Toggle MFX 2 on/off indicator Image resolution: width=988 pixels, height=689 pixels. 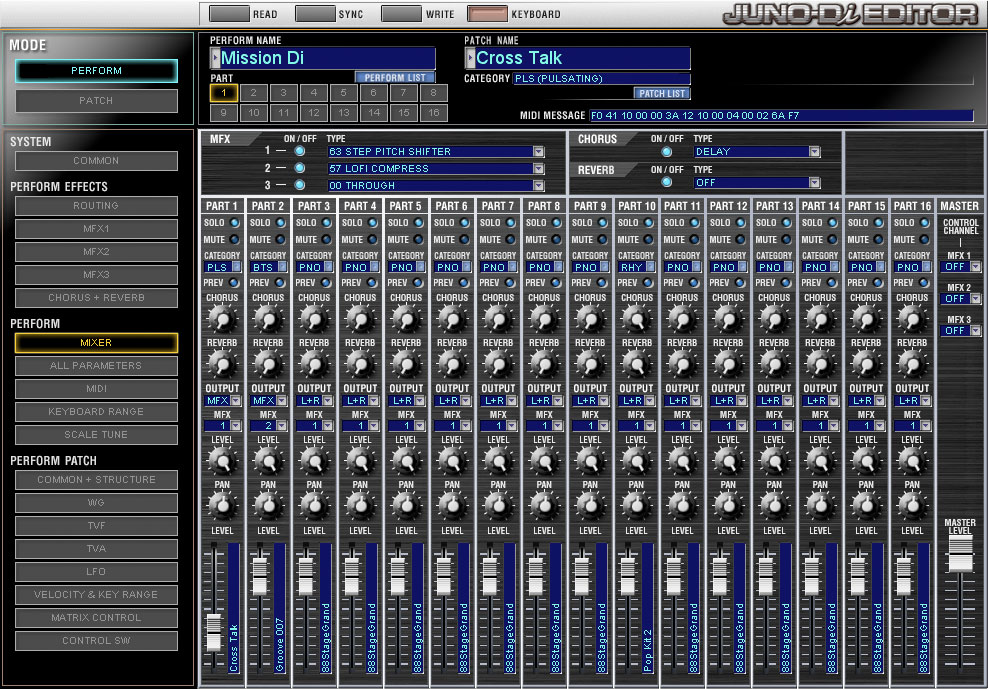(300, 168)
